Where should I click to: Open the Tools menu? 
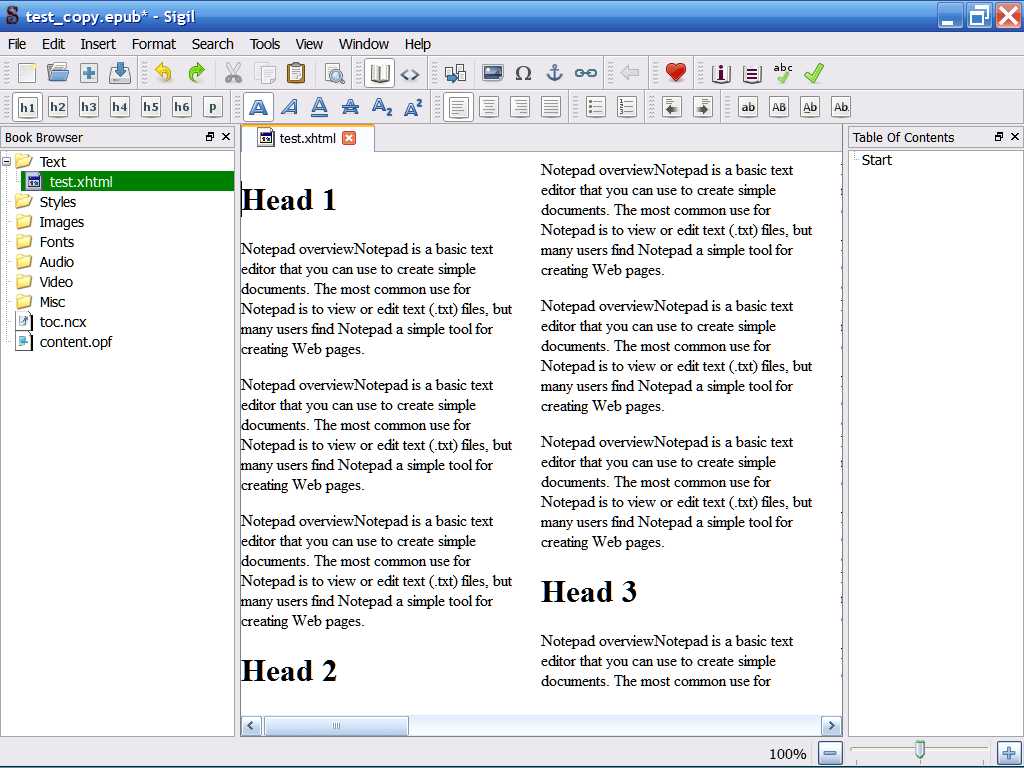(x=264, y=44)
